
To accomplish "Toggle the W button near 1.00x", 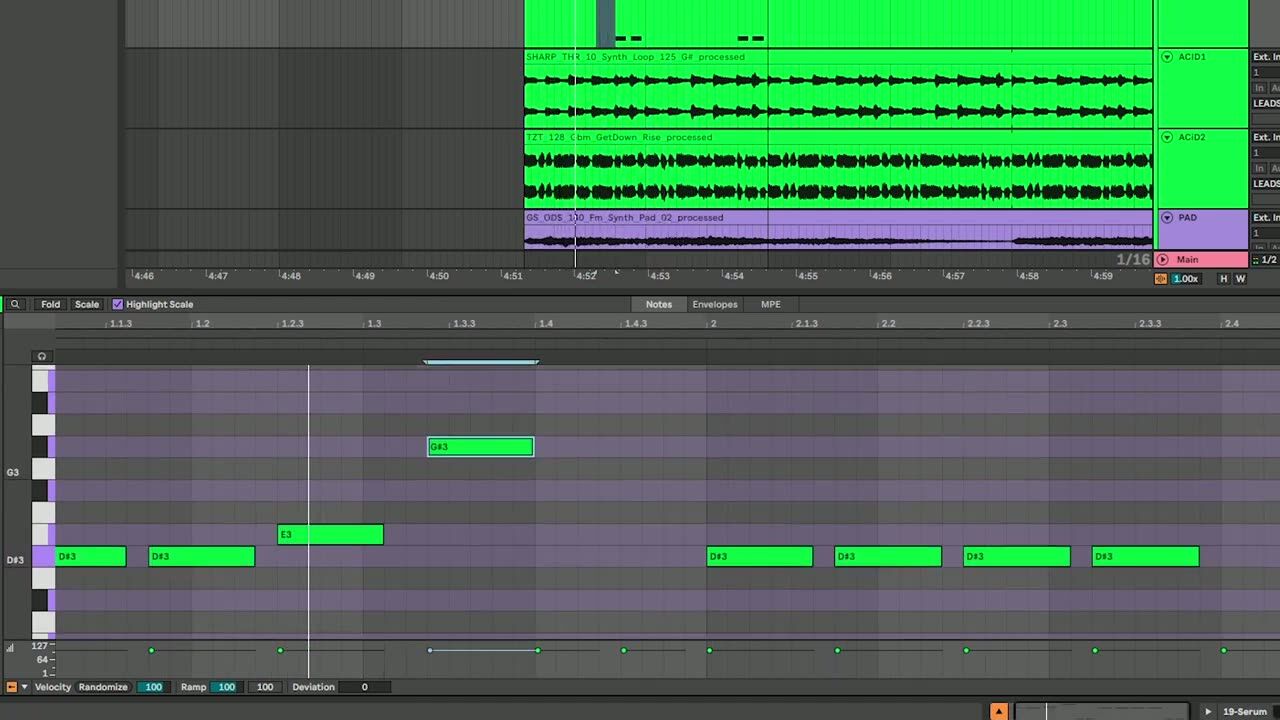I will 1240,279.
